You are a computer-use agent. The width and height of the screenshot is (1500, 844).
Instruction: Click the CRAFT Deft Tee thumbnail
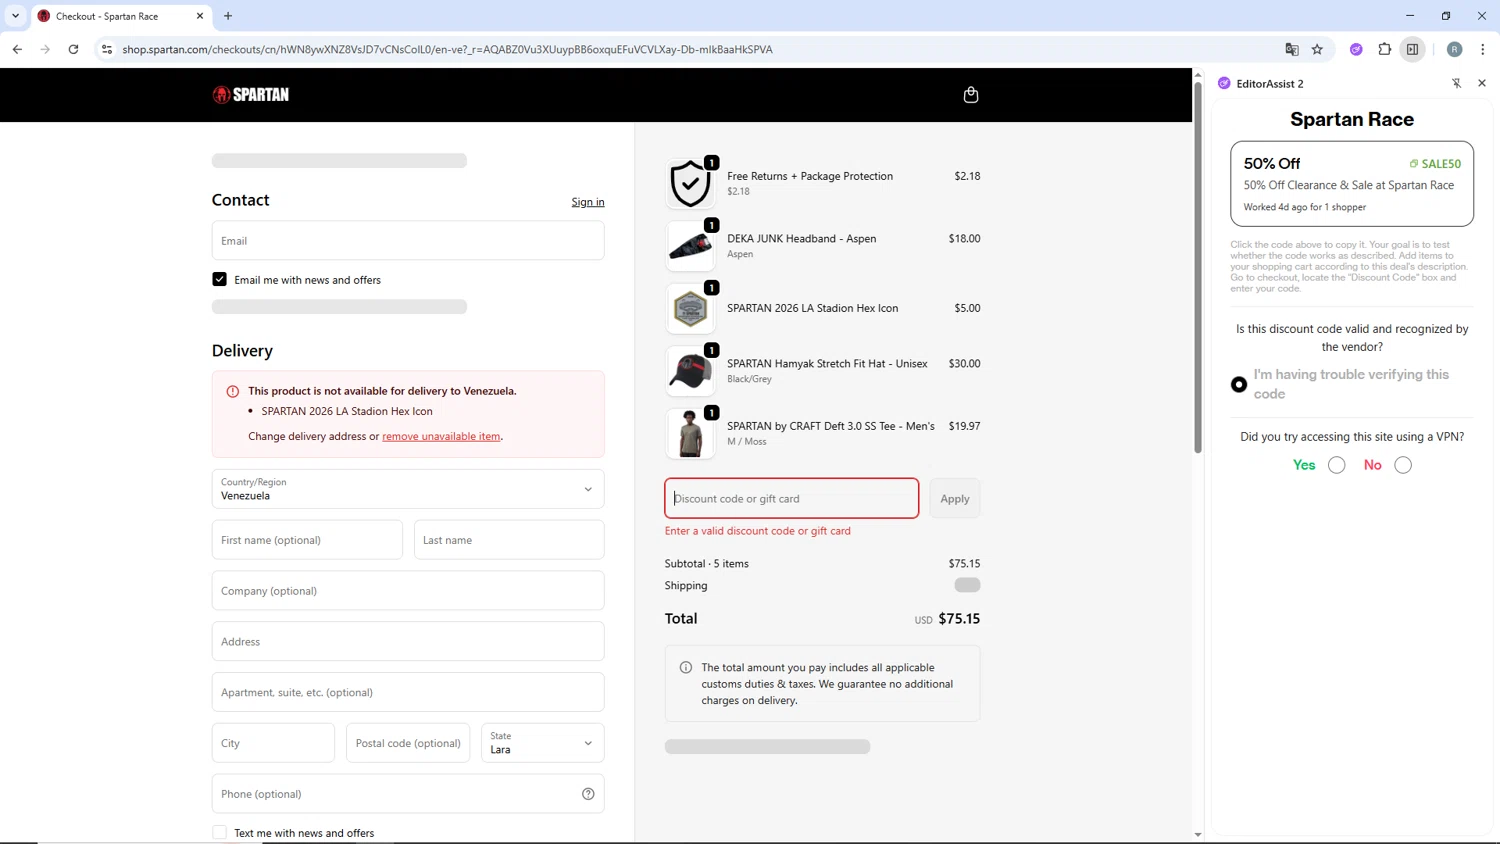tap(690, 434)
